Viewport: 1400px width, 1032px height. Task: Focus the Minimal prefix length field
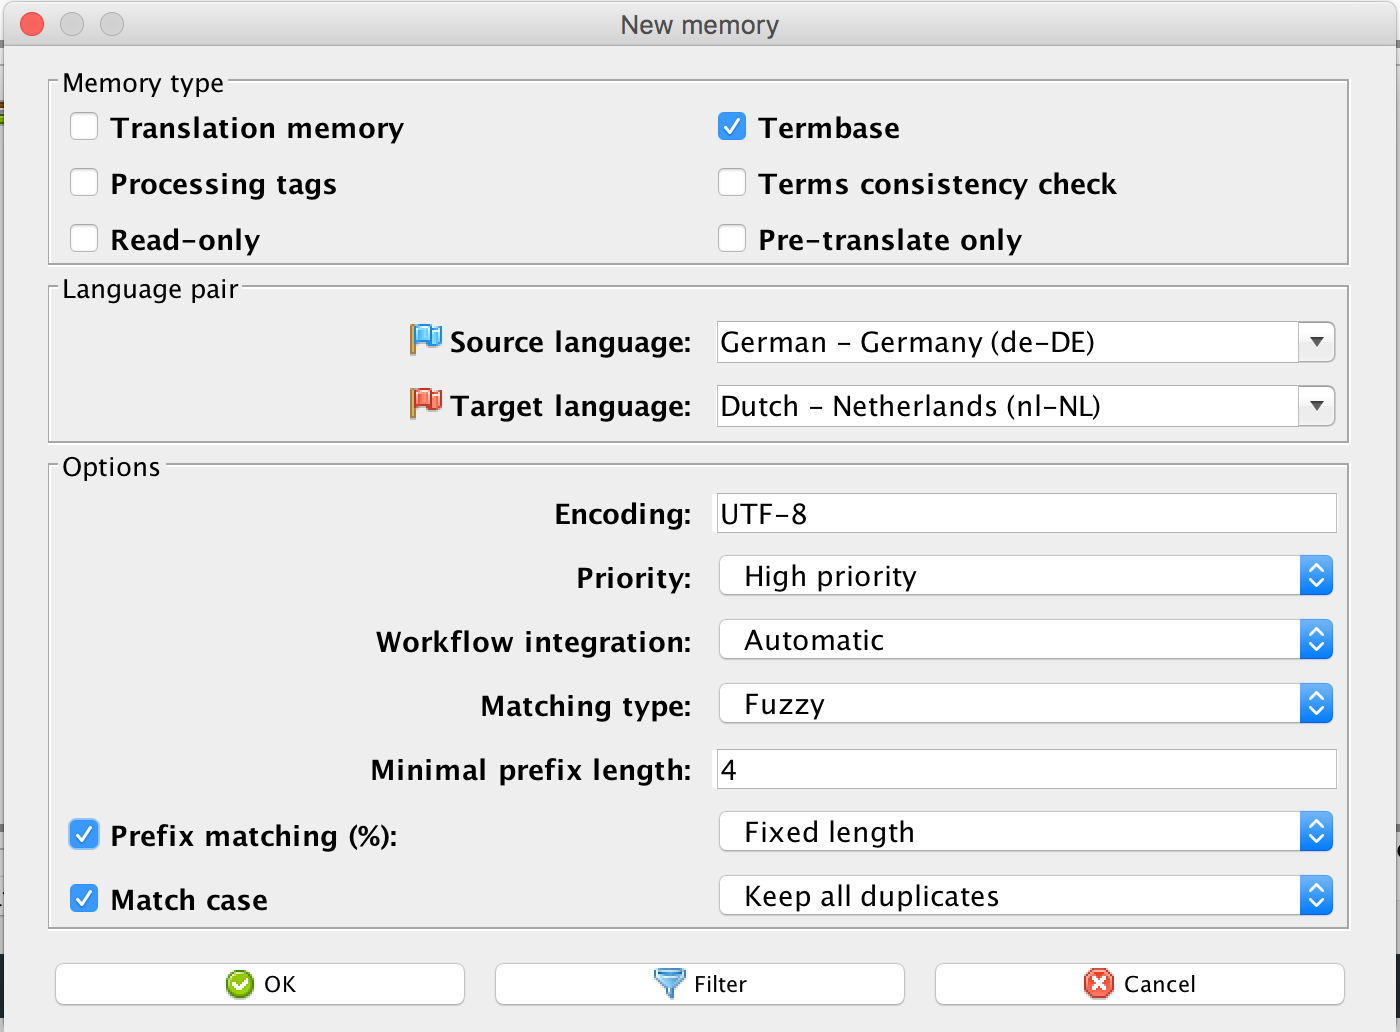click(1025, 770)
